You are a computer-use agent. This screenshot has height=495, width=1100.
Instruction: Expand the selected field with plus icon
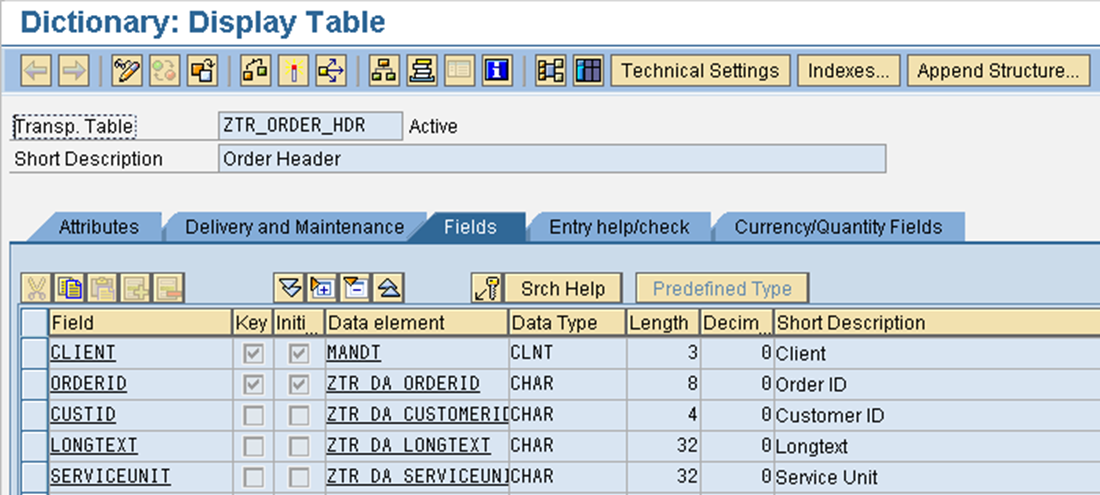tap(322, 289)
